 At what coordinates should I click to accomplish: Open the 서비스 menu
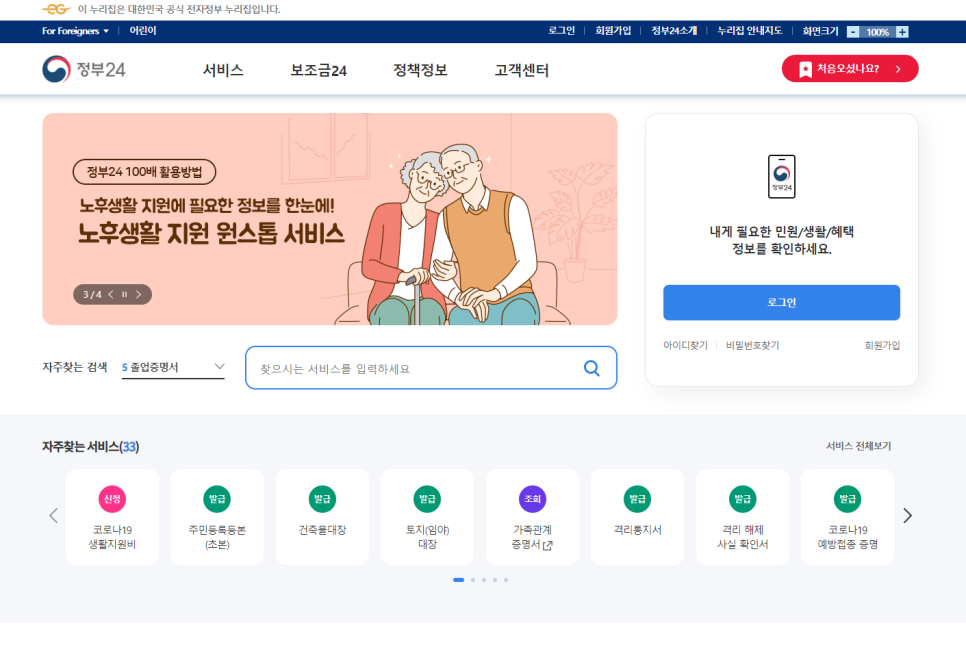223,70
